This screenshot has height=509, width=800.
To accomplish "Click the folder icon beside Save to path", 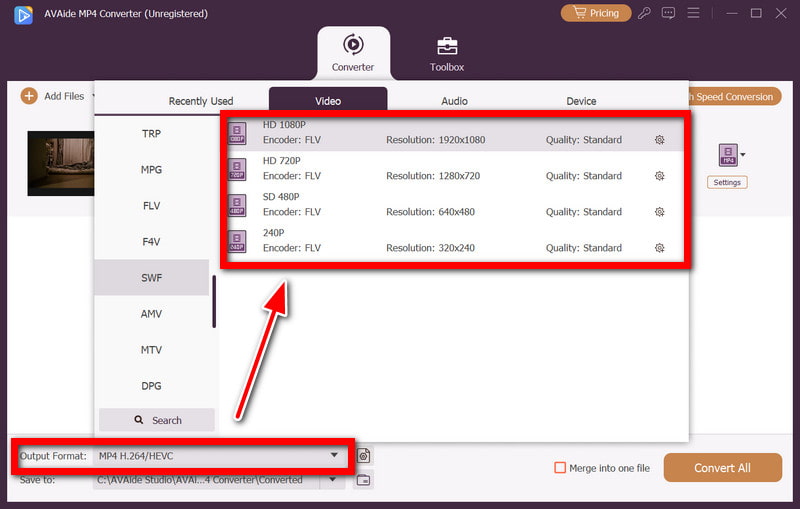I will (364, 480).
